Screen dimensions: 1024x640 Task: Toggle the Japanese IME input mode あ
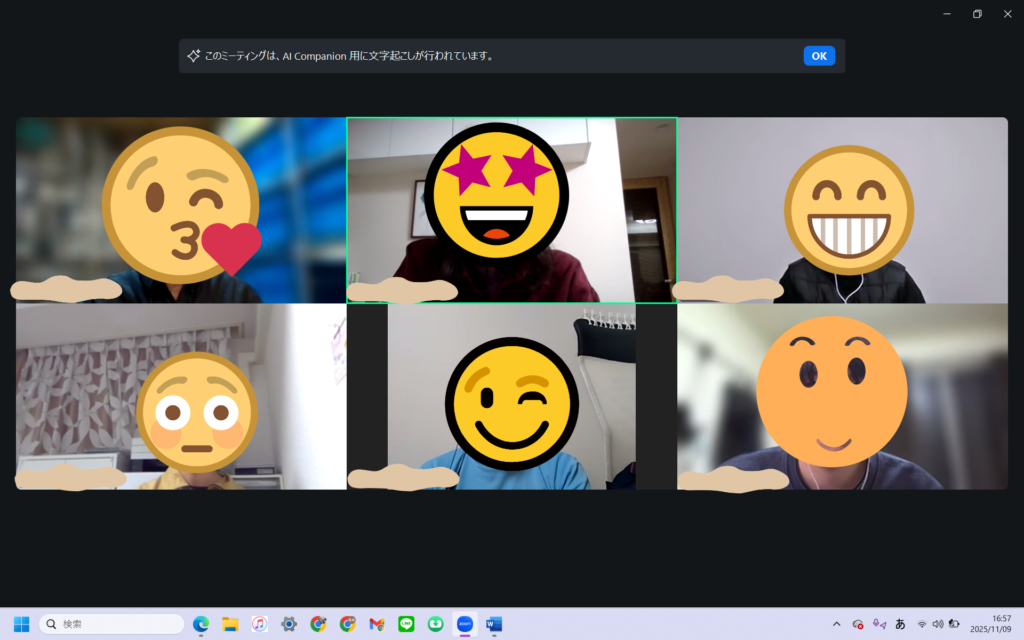[900, 624]
